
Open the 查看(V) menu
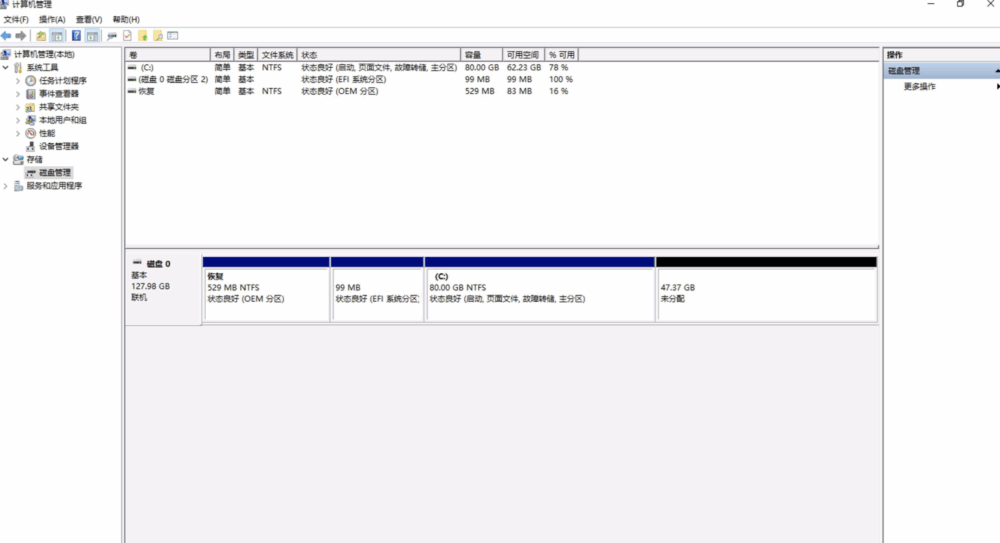[x=89, y=20]
